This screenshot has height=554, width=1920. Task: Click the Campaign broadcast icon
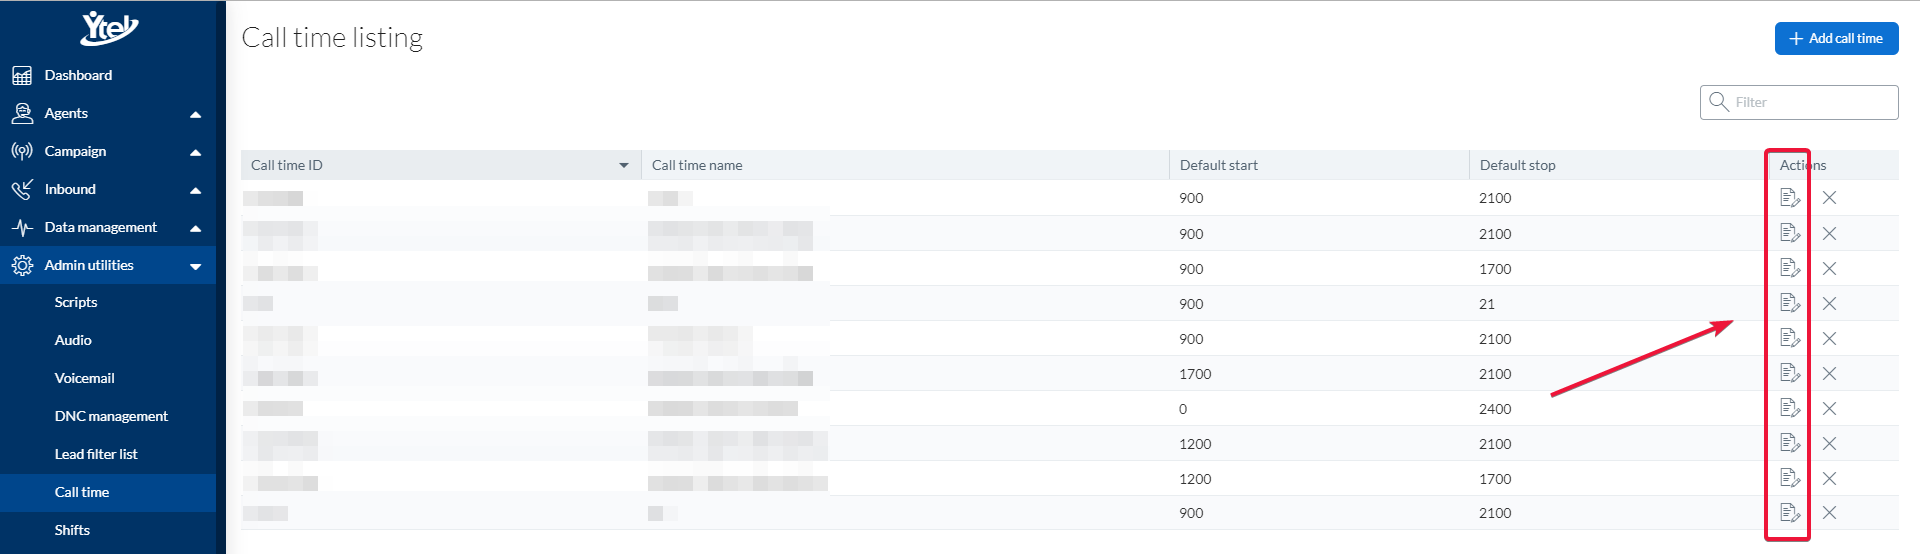pos(22,151)
